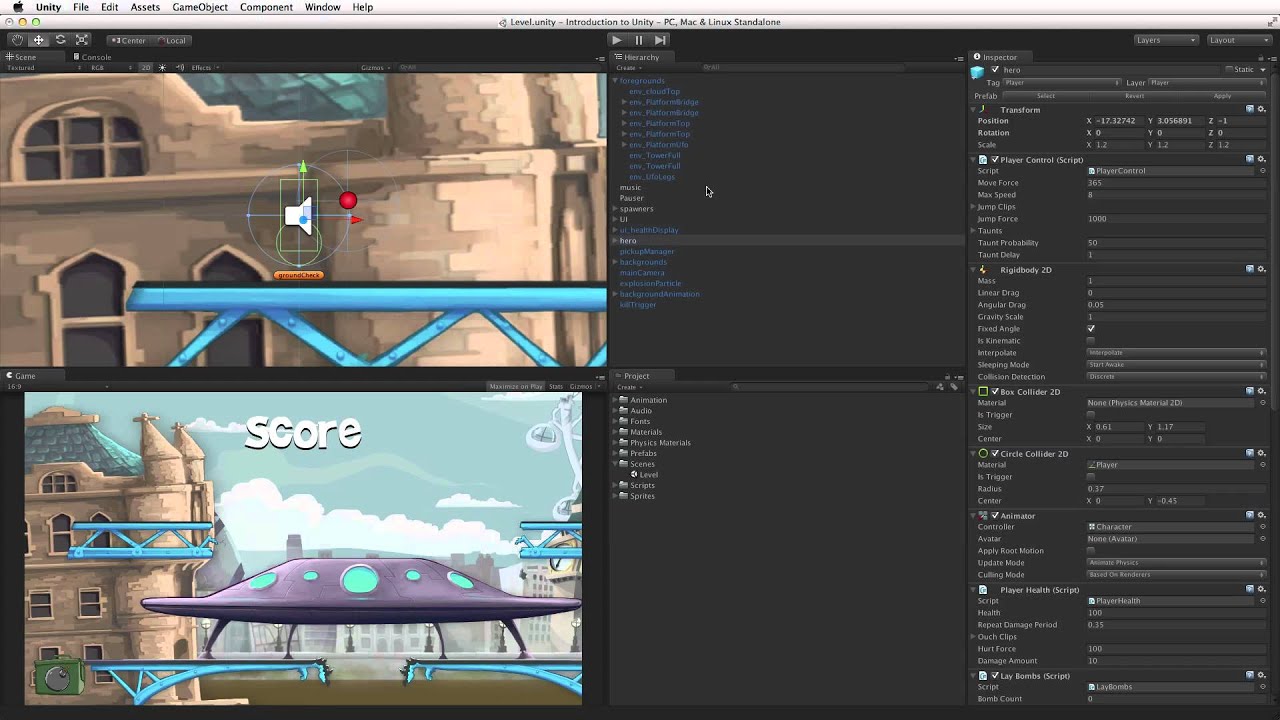Viewport: 1280px width, 720px height.
Task: Click object picker beside Avatar field
Action: [x=1262, y=539]
